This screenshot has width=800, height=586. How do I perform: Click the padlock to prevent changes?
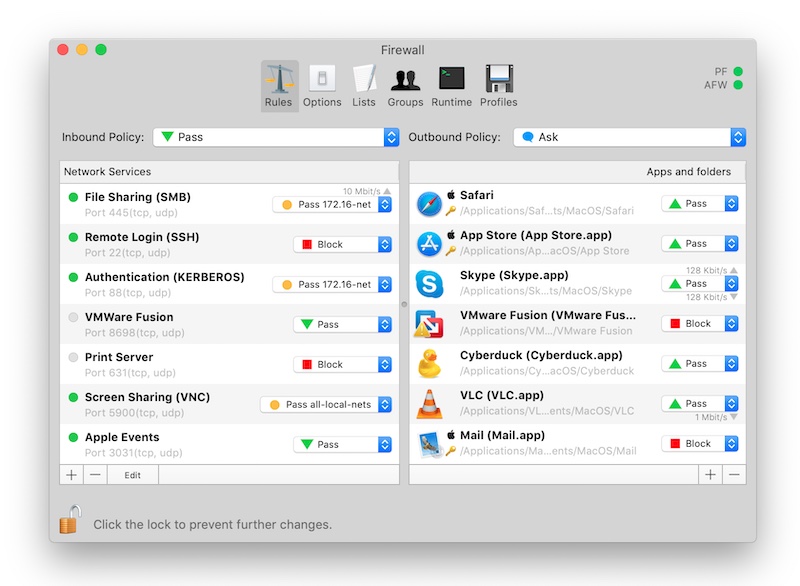pos(70,520)
